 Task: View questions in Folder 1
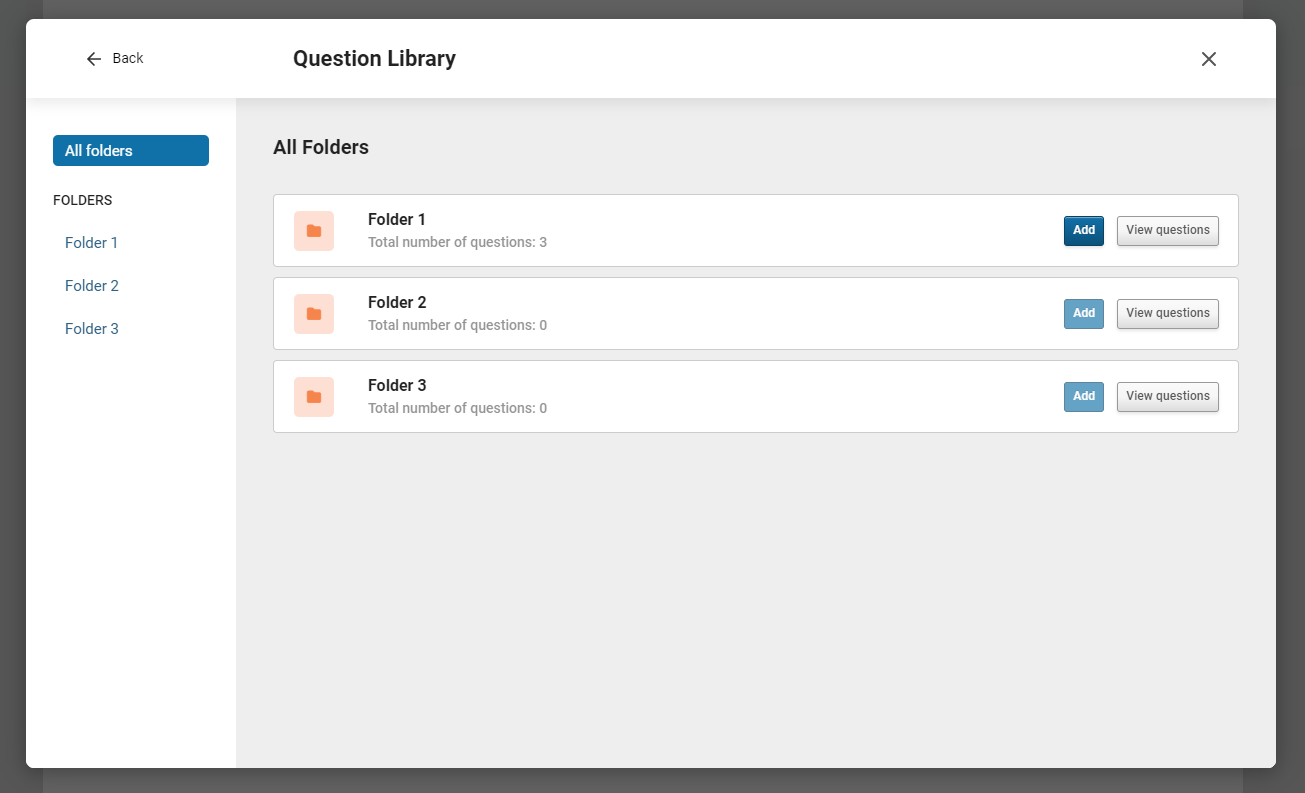[x=1167, y=230]
